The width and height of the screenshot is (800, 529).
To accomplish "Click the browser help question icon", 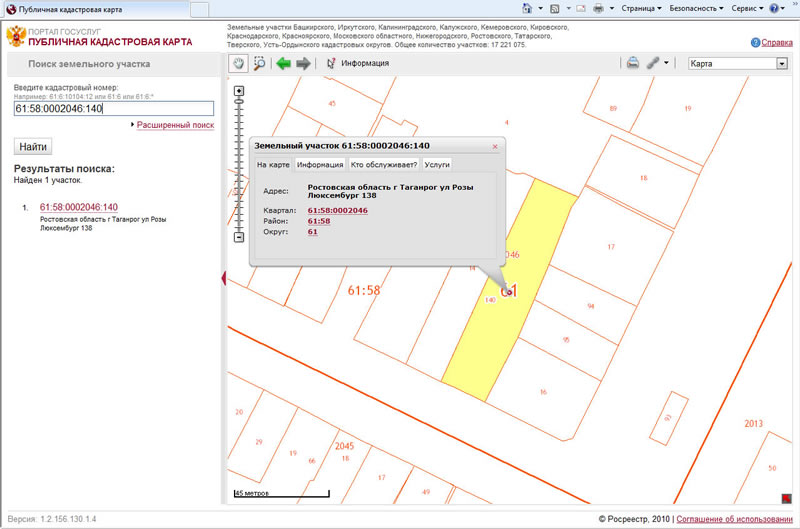I will pos(774,8).
